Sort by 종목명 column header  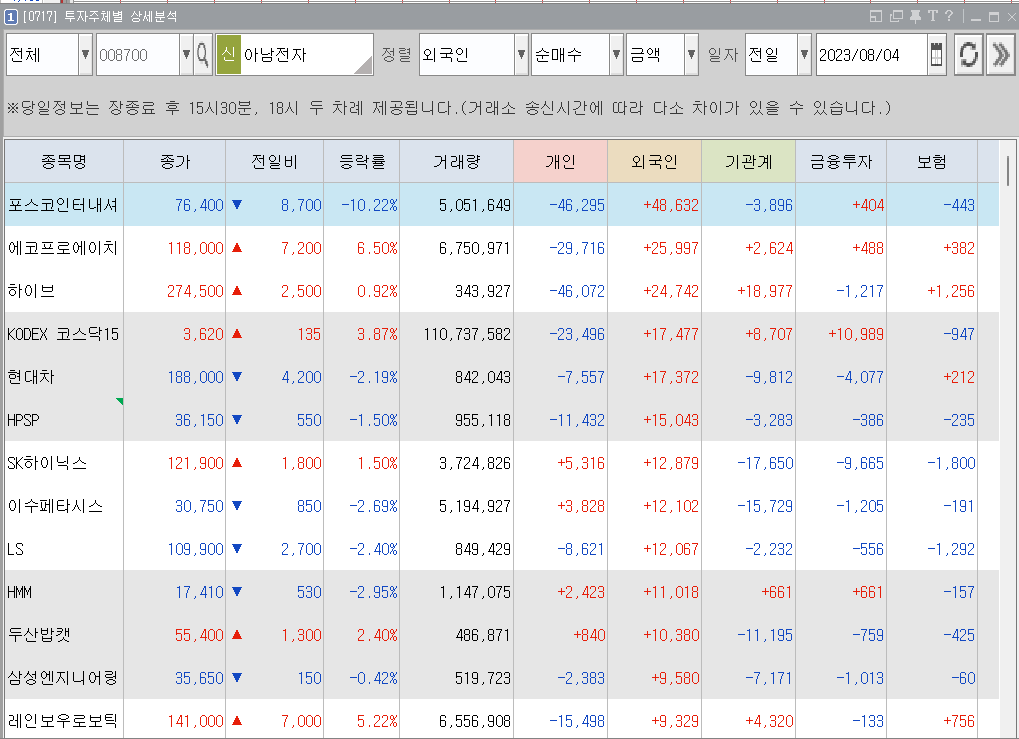(64, 161)
